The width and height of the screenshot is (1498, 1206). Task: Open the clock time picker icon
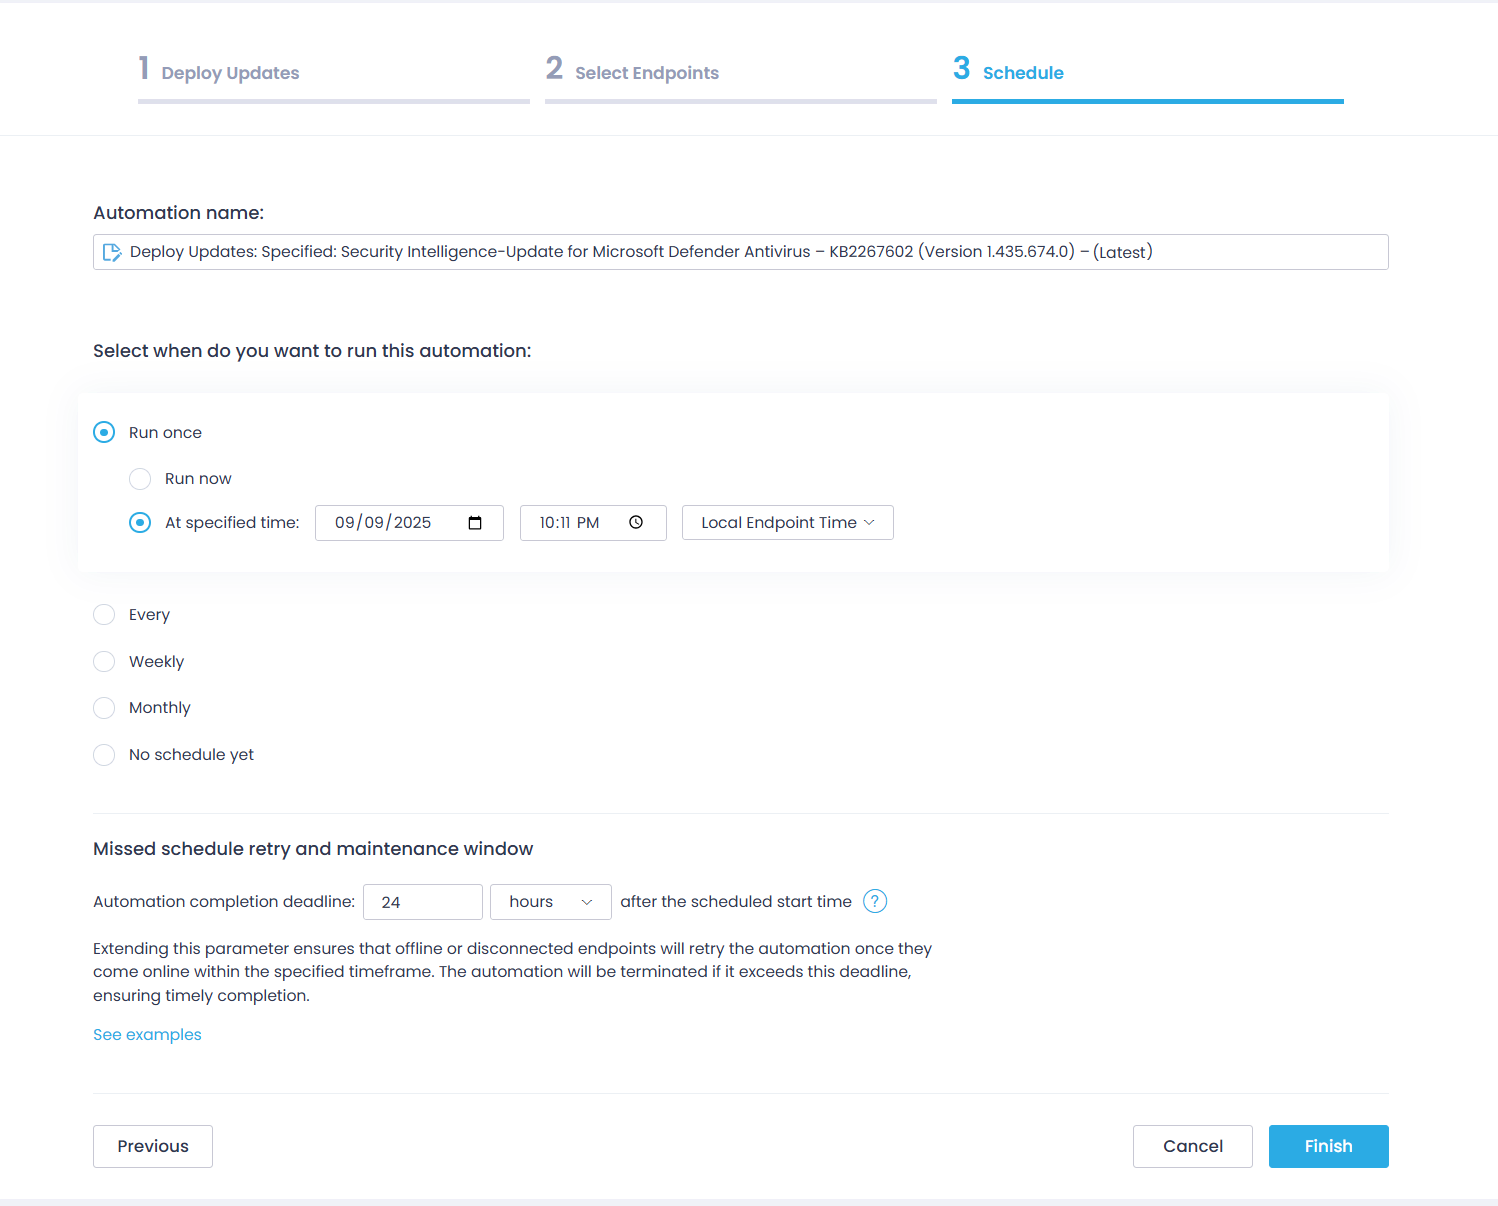(636, 523)
